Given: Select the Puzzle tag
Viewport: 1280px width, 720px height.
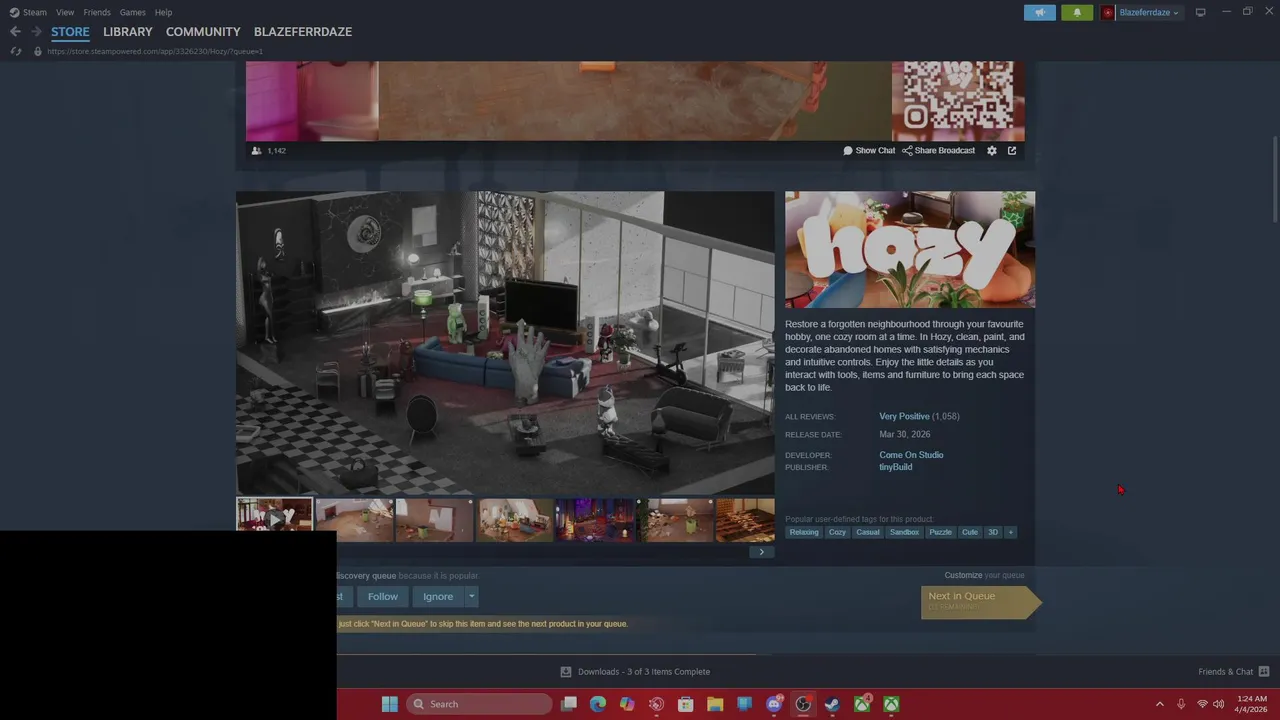Looking at the screenshot, I should (940, 532).
